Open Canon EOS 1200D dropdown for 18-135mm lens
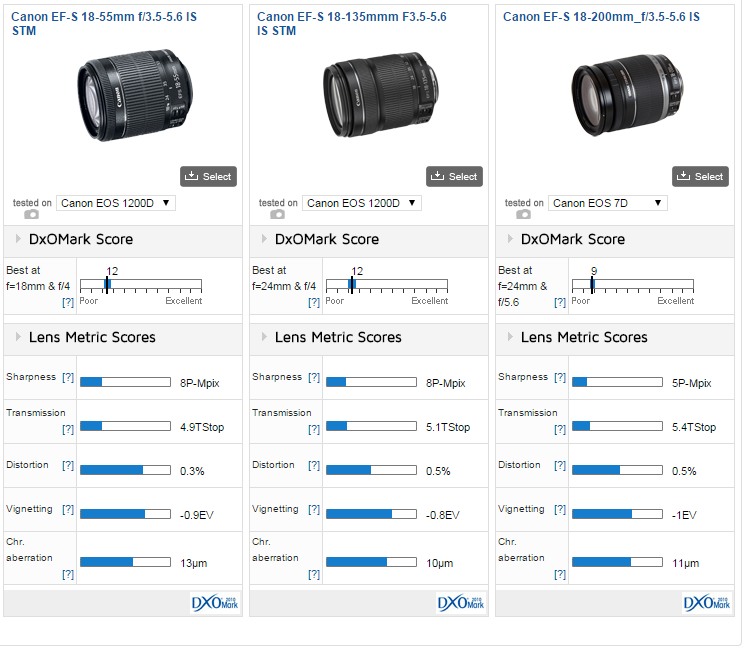Viewport: 745px width, 651px height. click(x=362, y=203)
